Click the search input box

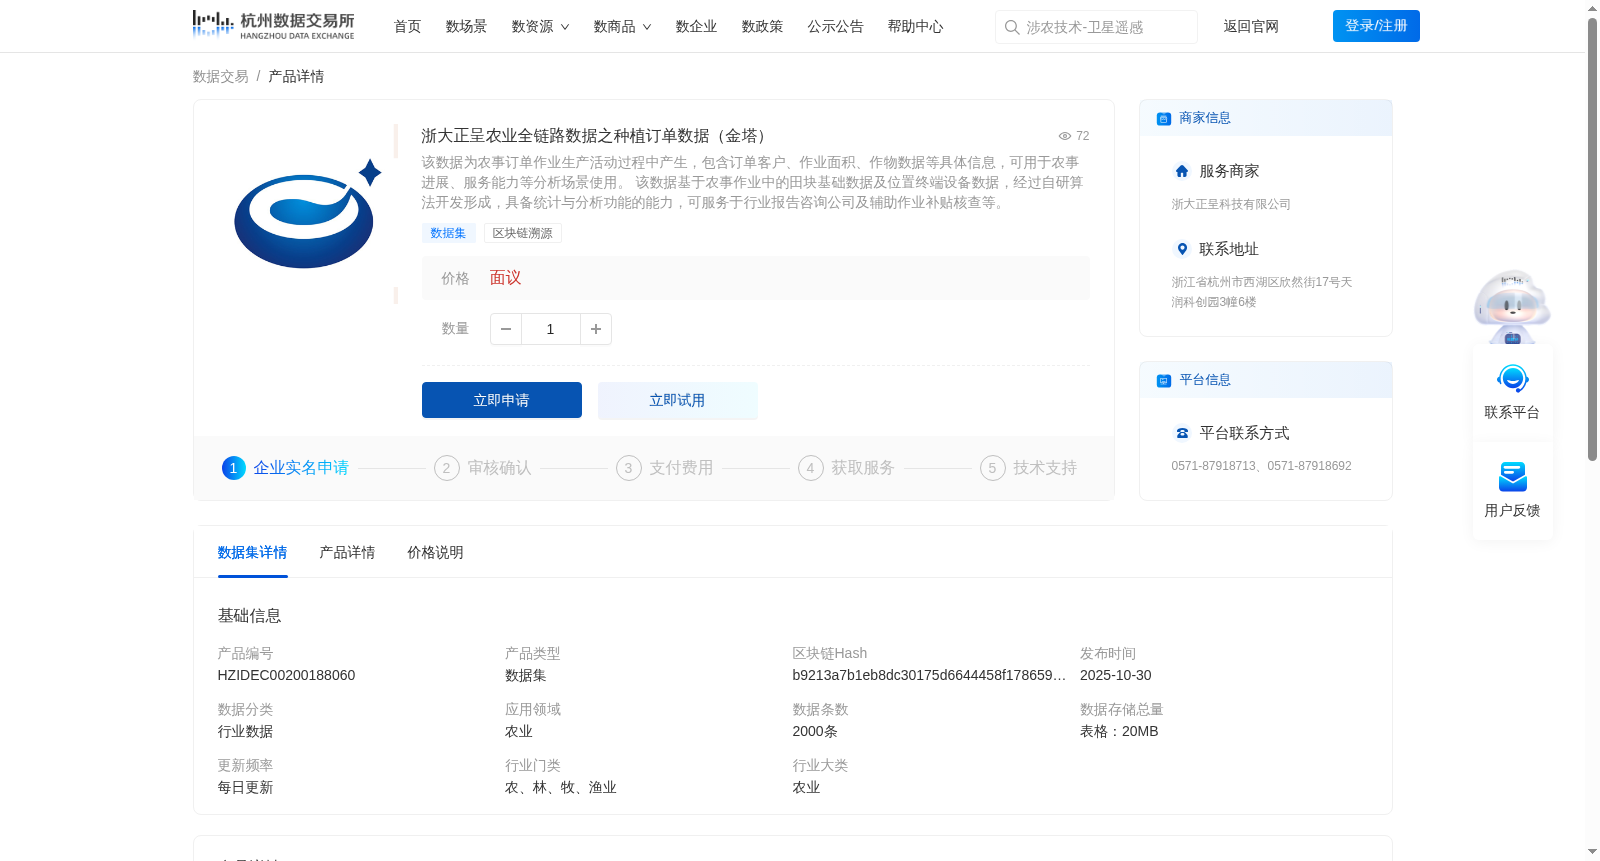(x=1096, y=27)
